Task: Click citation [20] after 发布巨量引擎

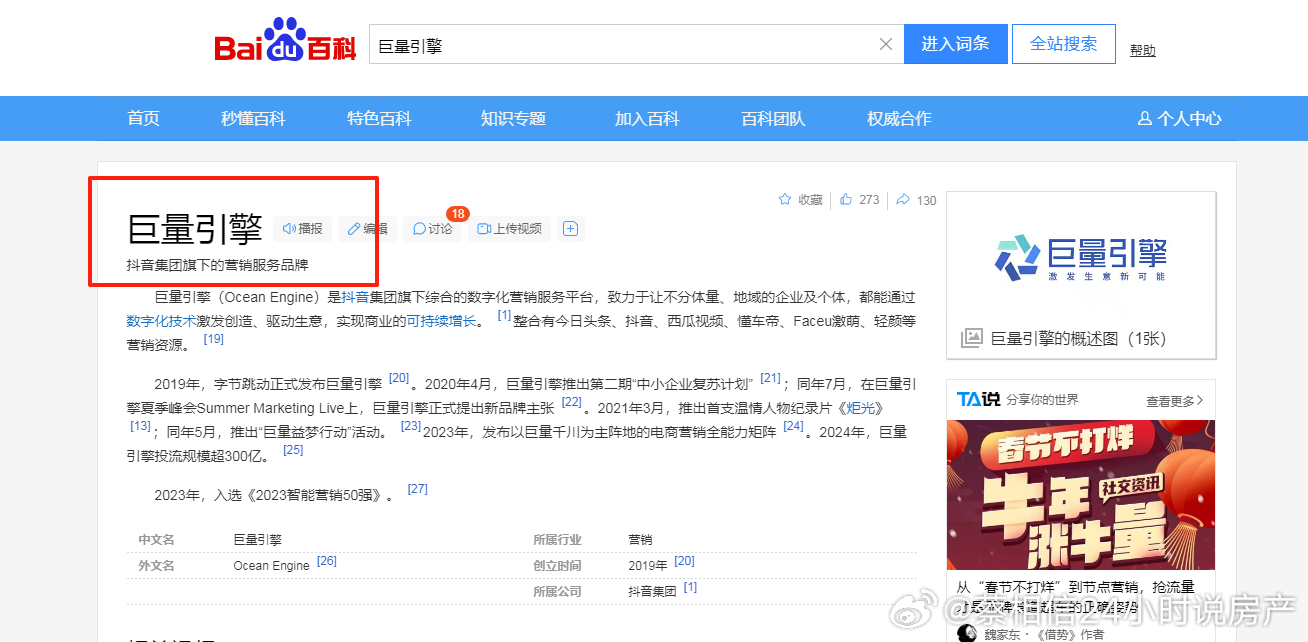Action: click(399, 378)
